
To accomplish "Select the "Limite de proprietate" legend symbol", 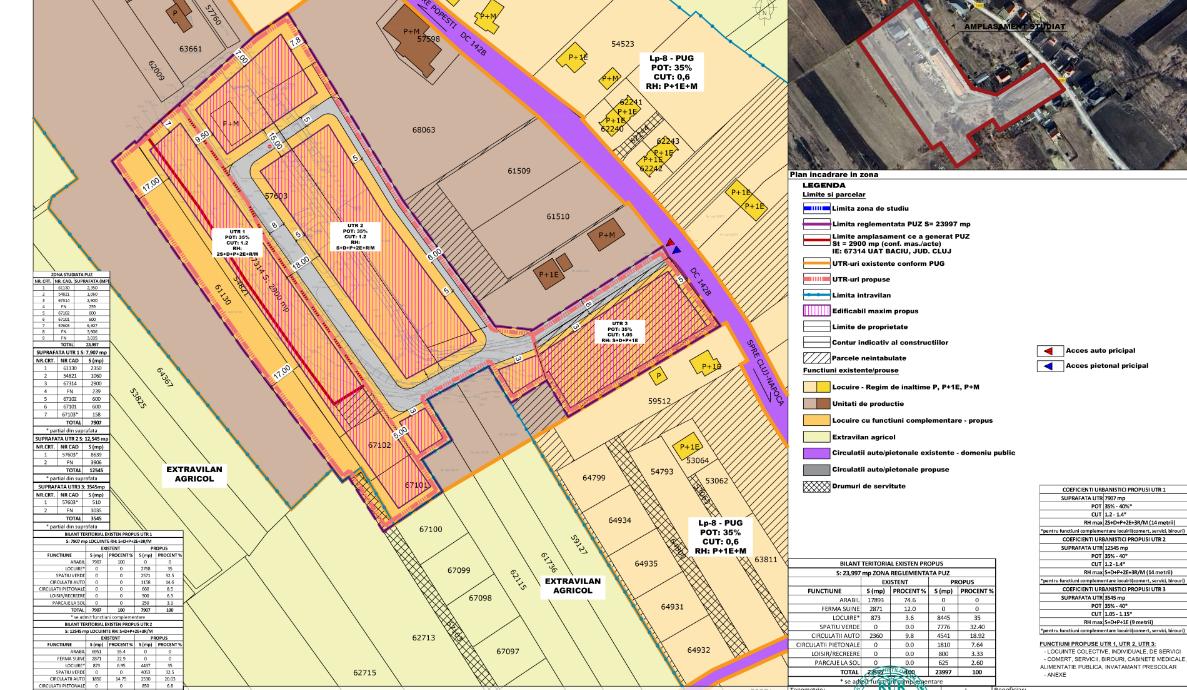I will (x=816, y=326).
